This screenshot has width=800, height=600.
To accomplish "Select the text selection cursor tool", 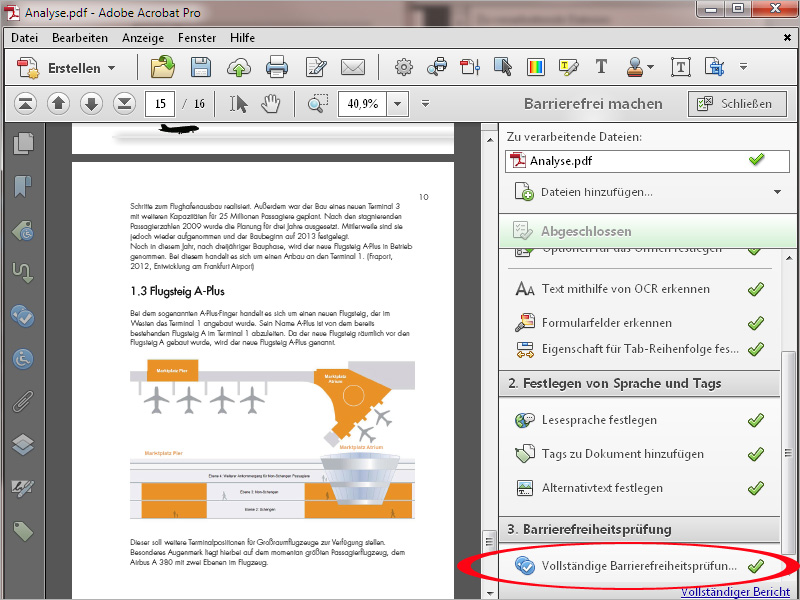I will pos(238,104).
